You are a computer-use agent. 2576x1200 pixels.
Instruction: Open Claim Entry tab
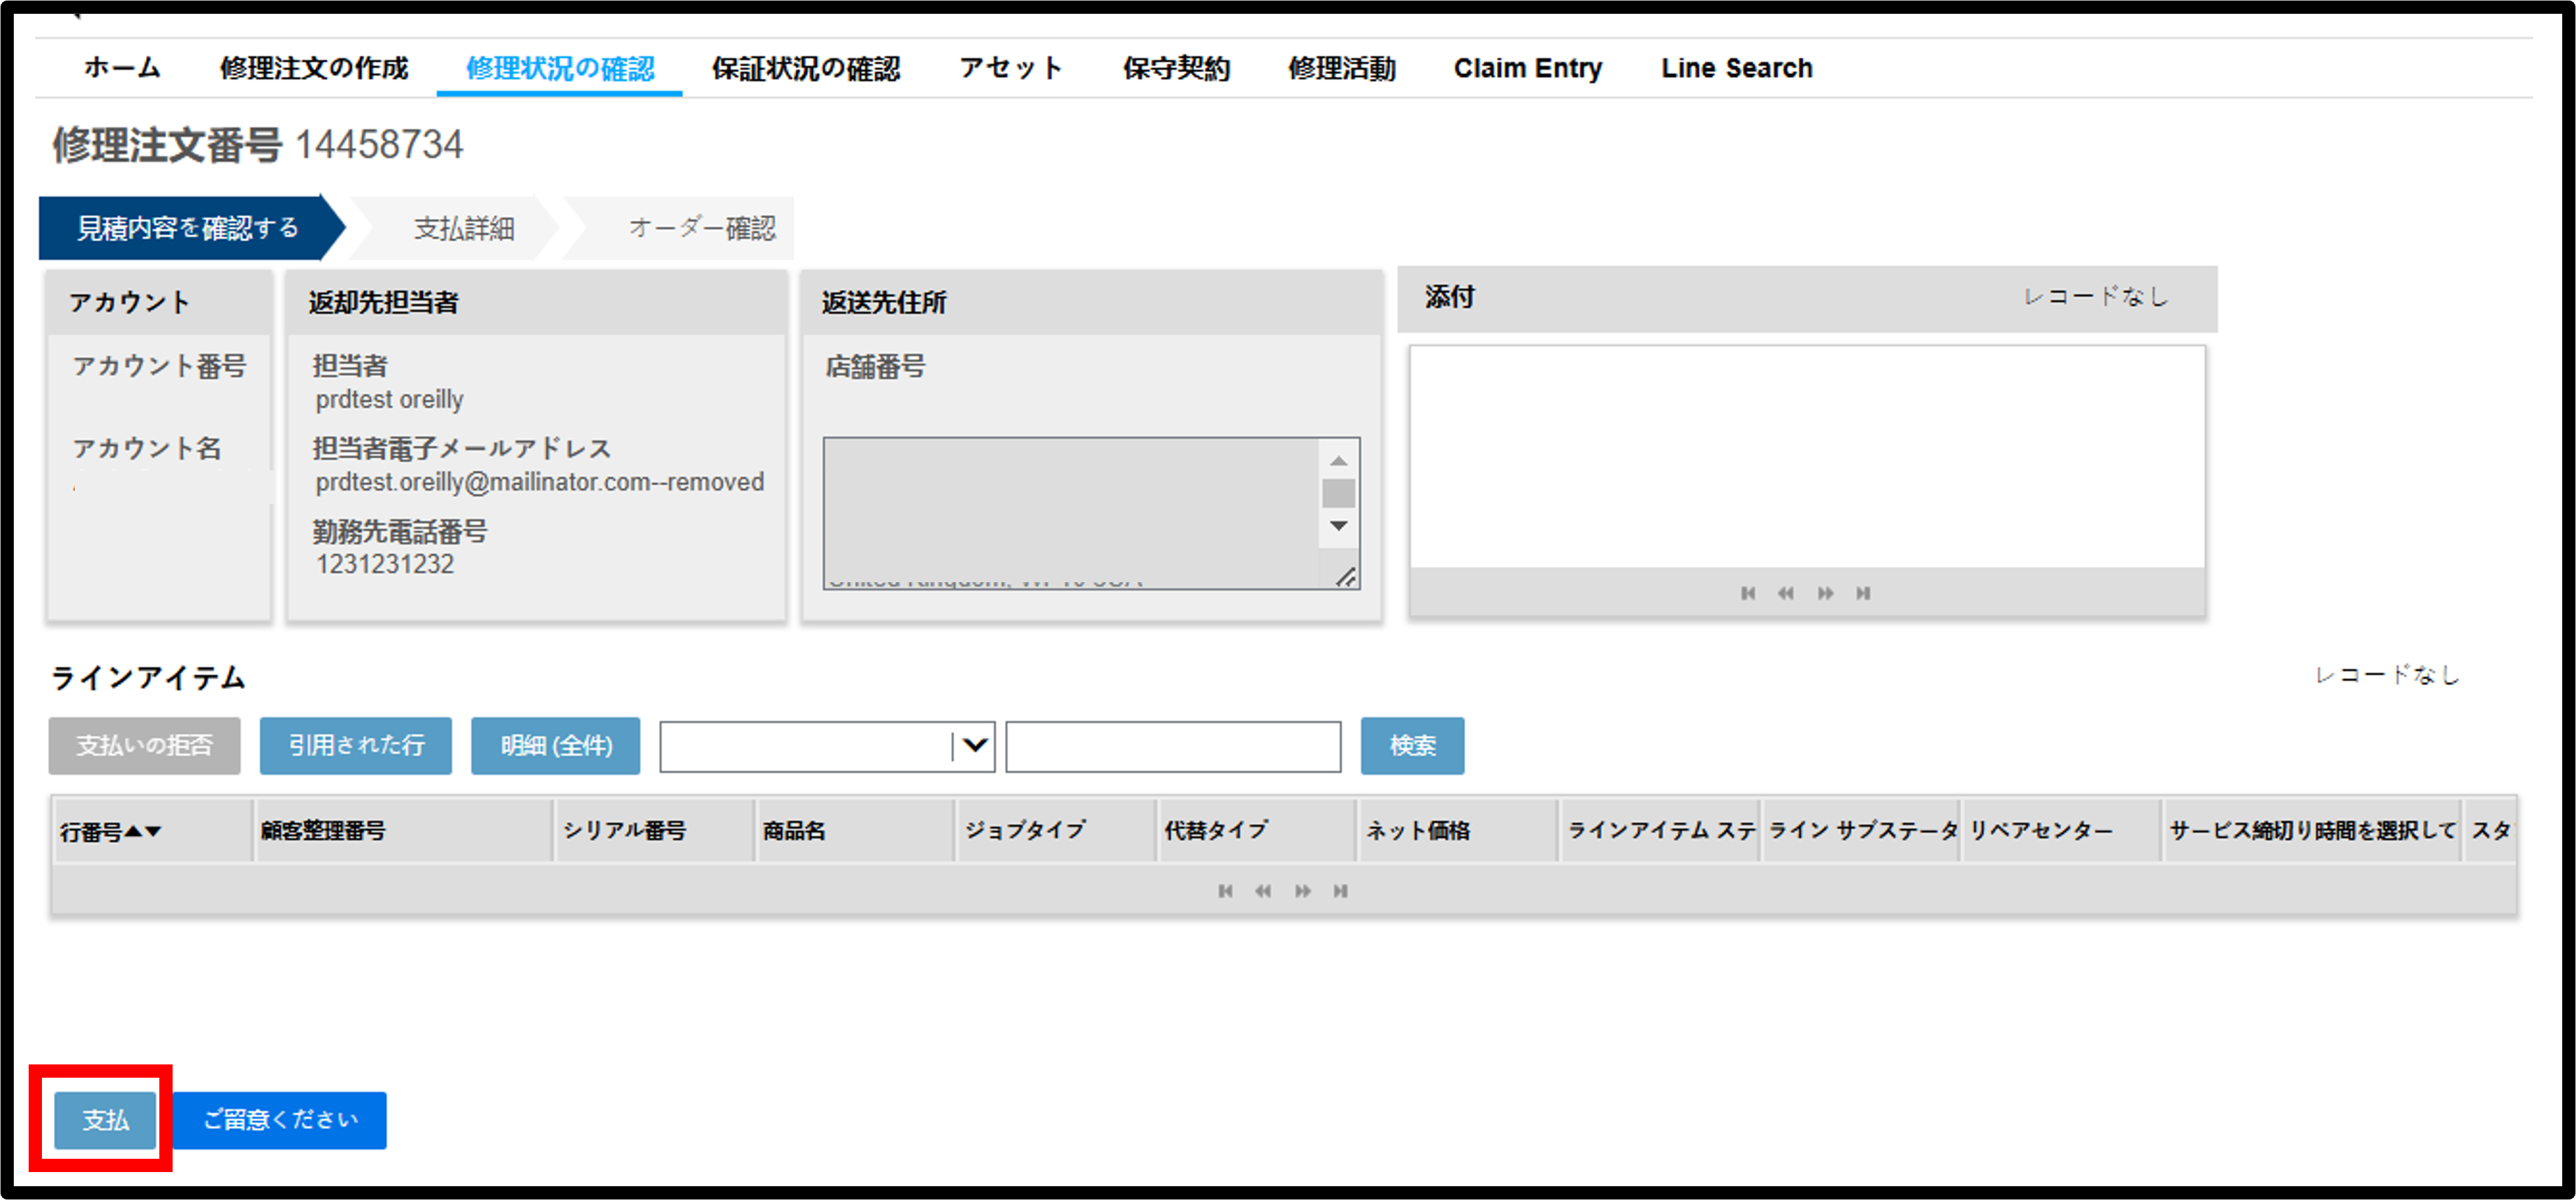pyautogui.click(x=1527, y=68)
